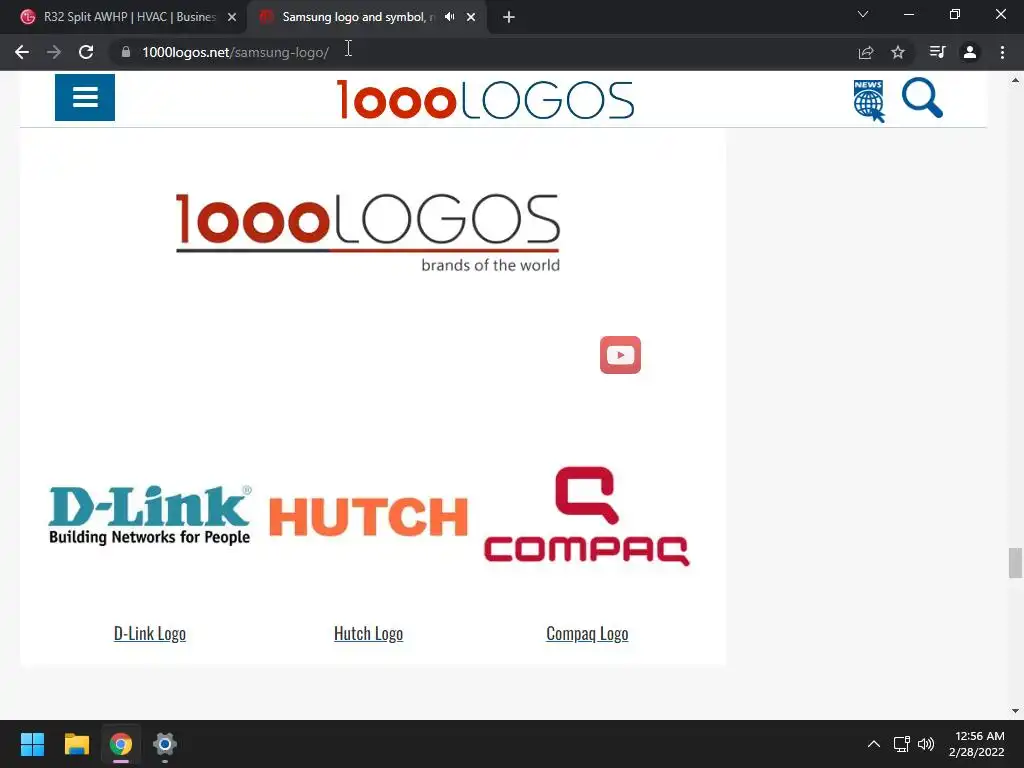Viewport: 1024px width, 768px height.
Task: Open File Explorer from taskbar
Action: (x=76, y=744)
